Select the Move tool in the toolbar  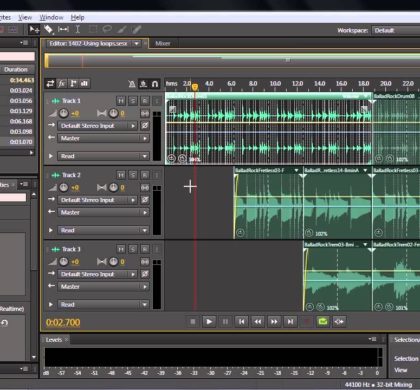[34, 30]
